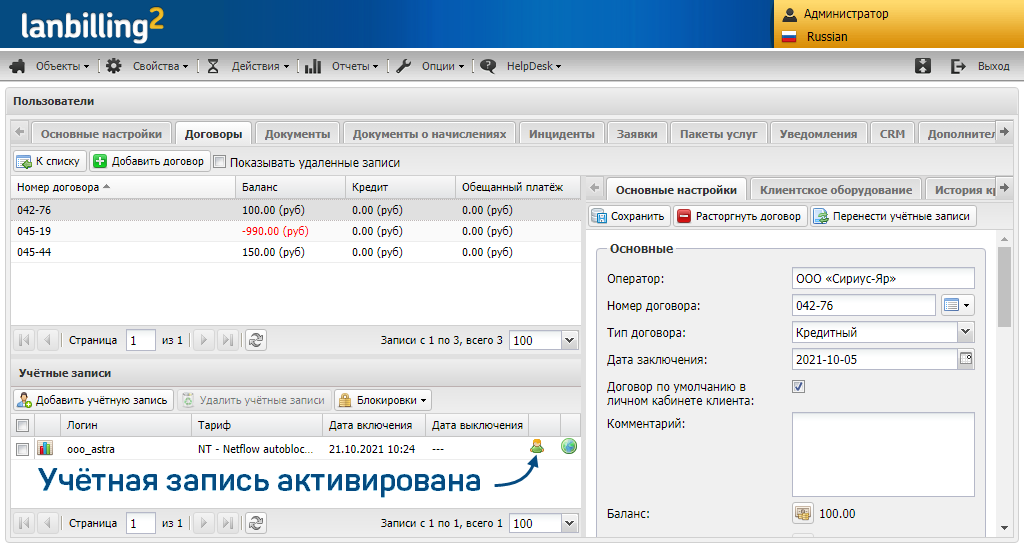Open the users Основные настройки tab
This screenshot has width=1024, height=545.
point(101,134)
